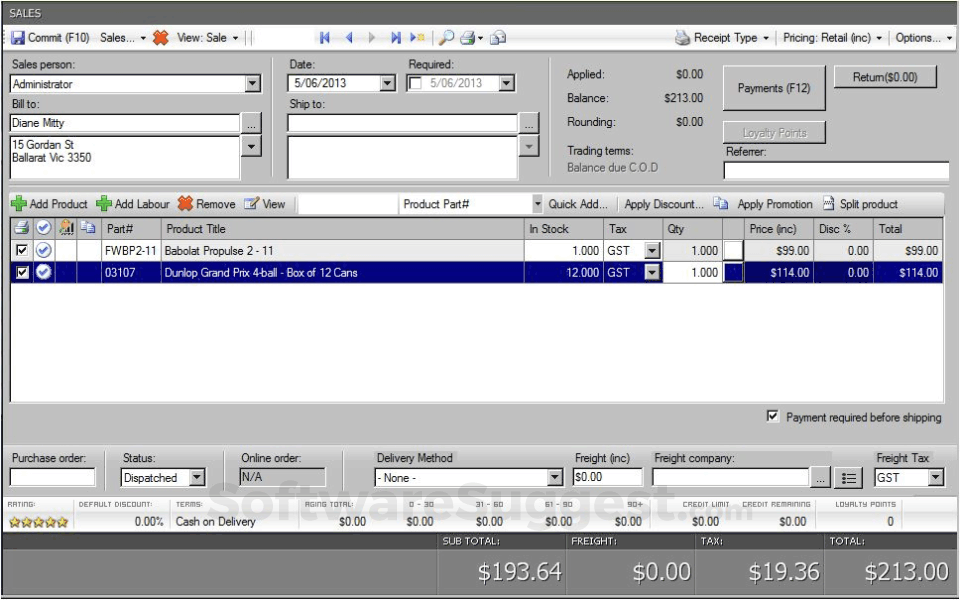960x600 pixels.
Task: Open the Required date dropdown
Action: [x=506, y=83]
